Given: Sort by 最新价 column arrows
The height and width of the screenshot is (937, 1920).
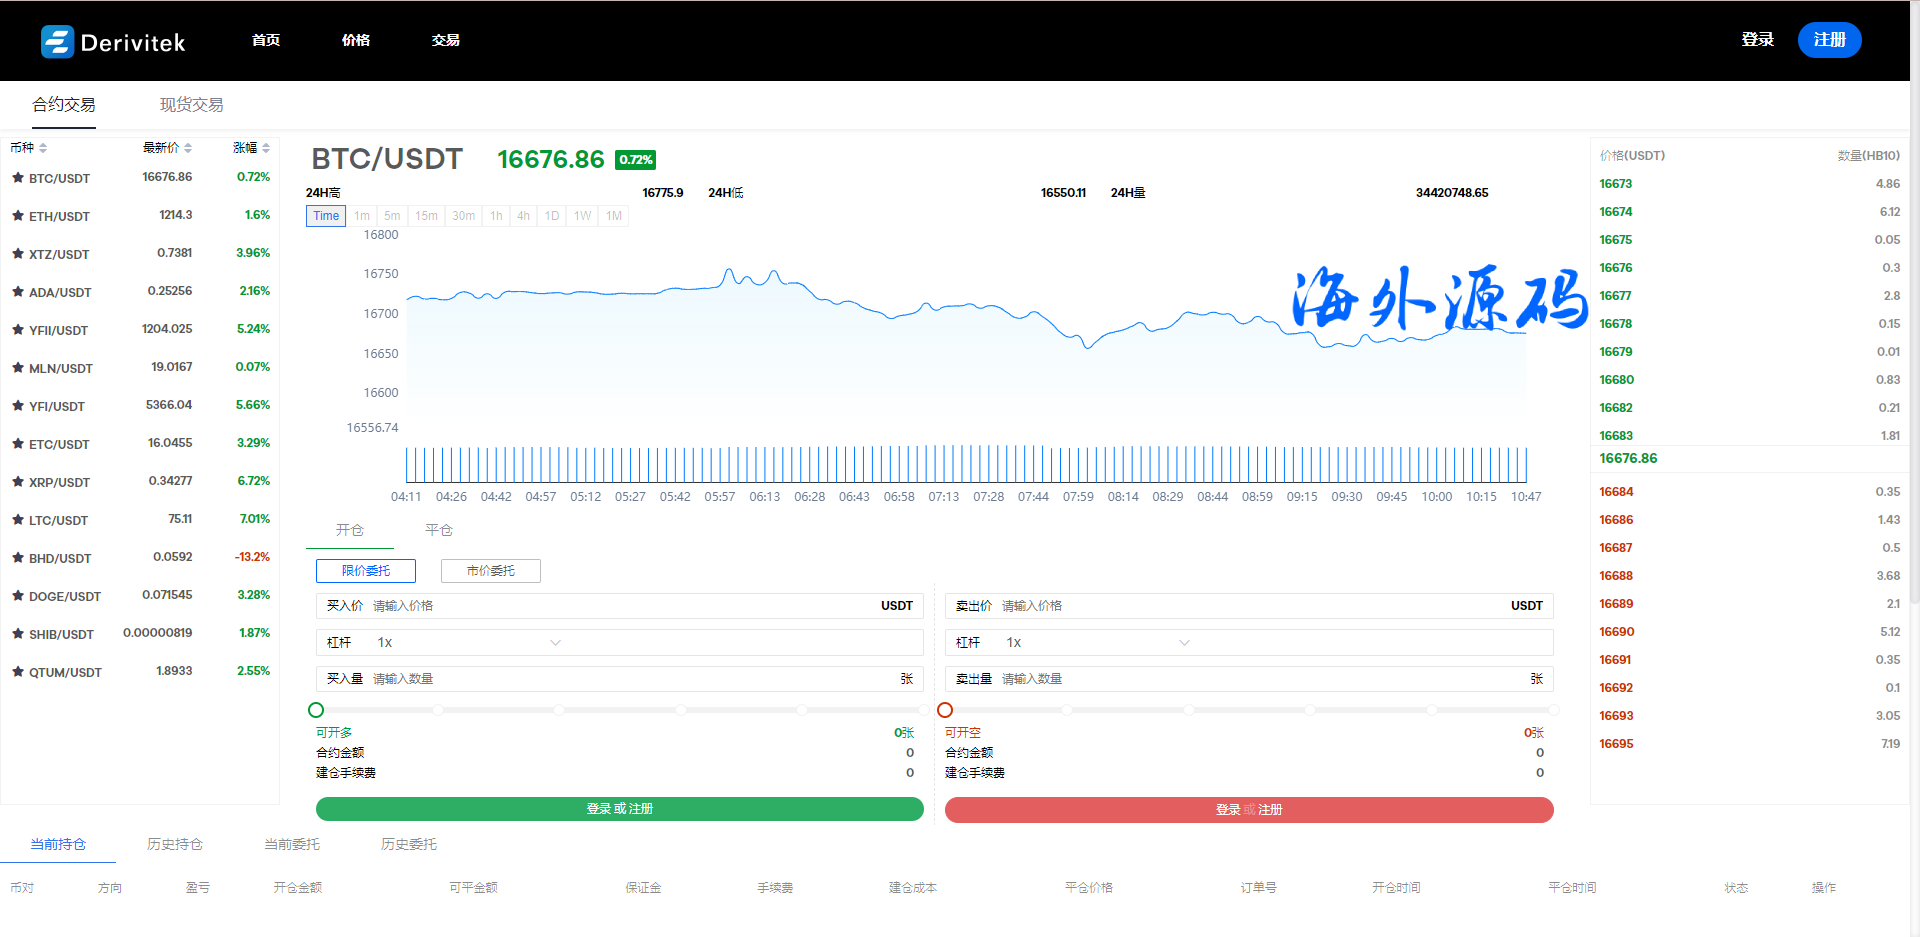Looking at the screenshot, I should pyautogui.click(x=188, y=148).
